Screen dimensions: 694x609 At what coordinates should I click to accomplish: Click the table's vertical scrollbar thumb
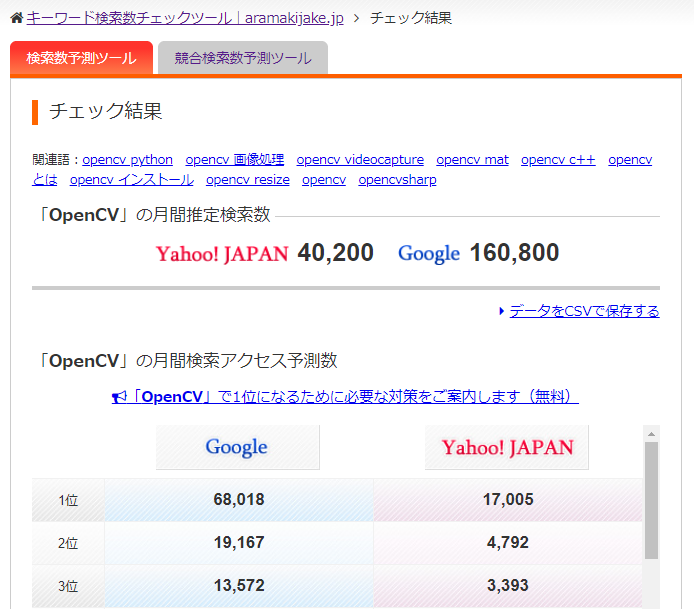pos(652,501)
